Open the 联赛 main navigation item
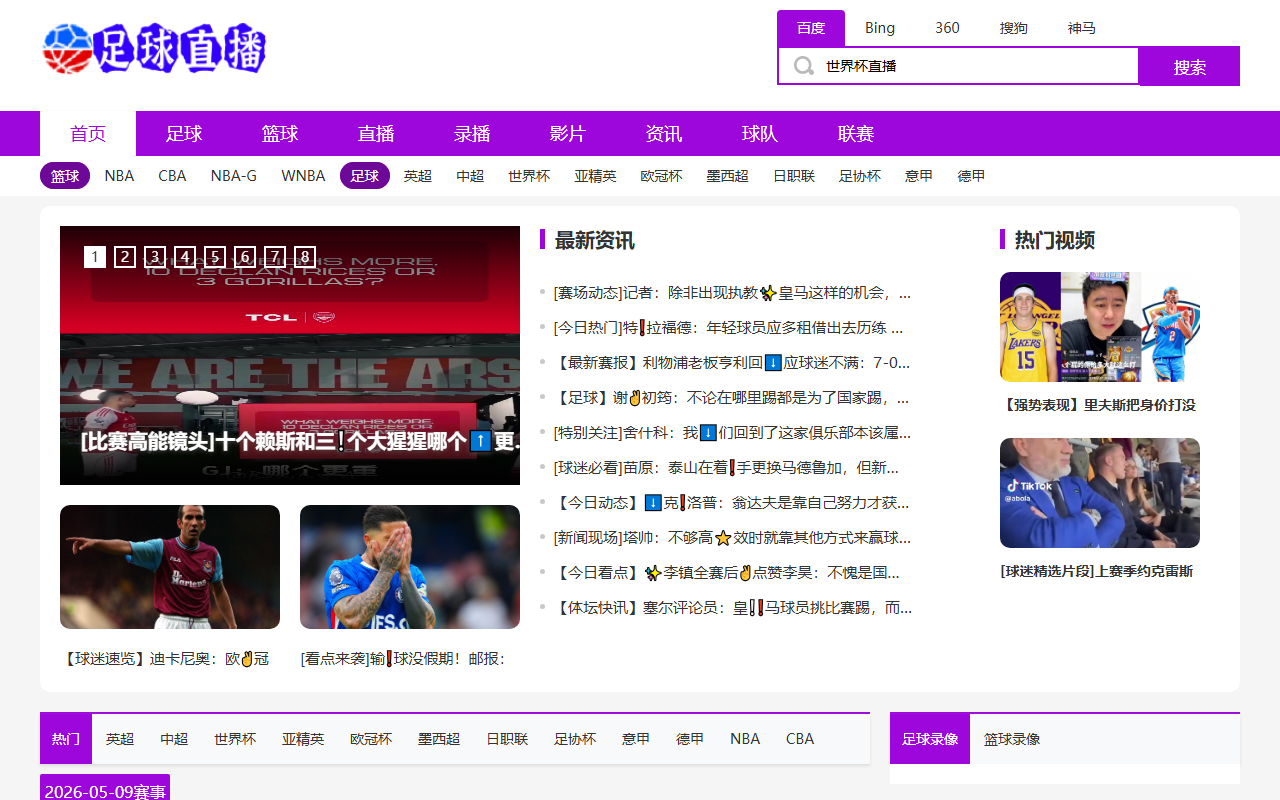The height and width of the screenshot is (800, 1280). [x=856, y=134]
